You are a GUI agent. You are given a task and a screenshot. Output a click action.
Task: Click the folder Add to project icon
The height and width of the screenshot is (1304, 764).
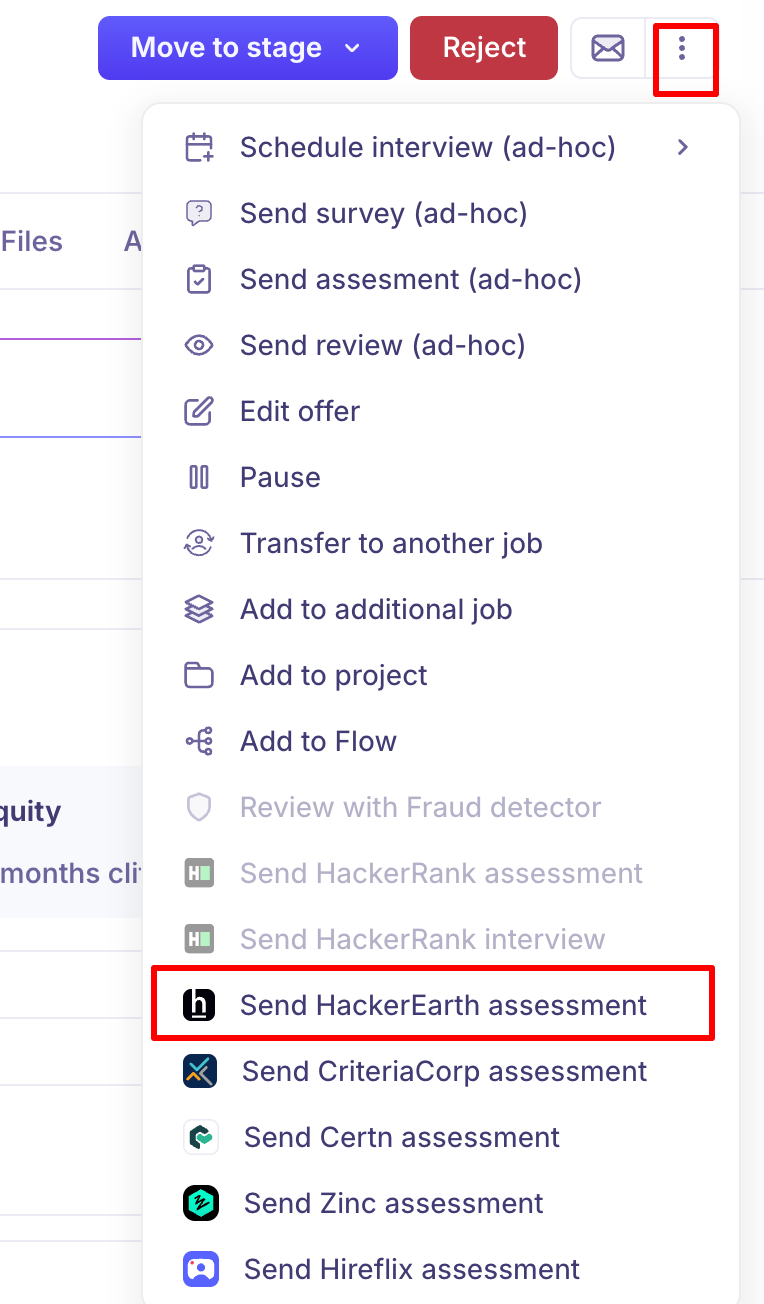pos(200,675)
